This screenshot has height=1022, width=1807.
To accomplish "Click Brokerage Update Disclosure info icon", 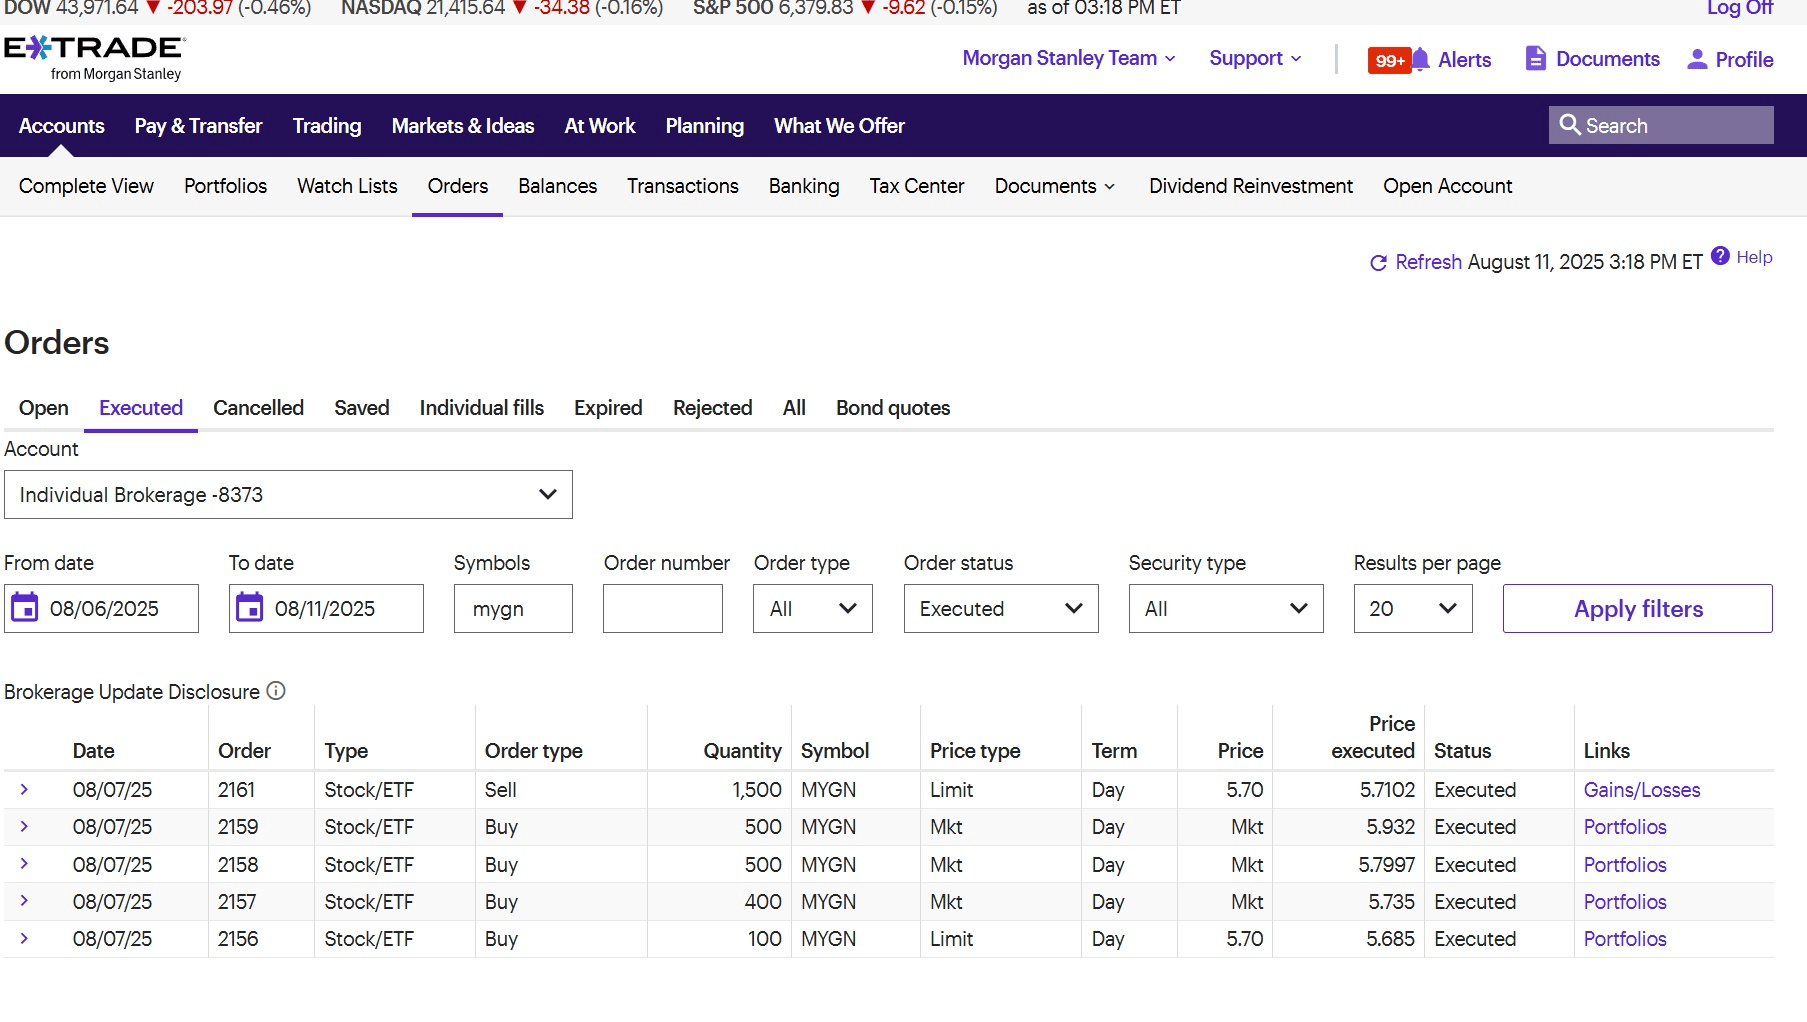I will point(276,691).
